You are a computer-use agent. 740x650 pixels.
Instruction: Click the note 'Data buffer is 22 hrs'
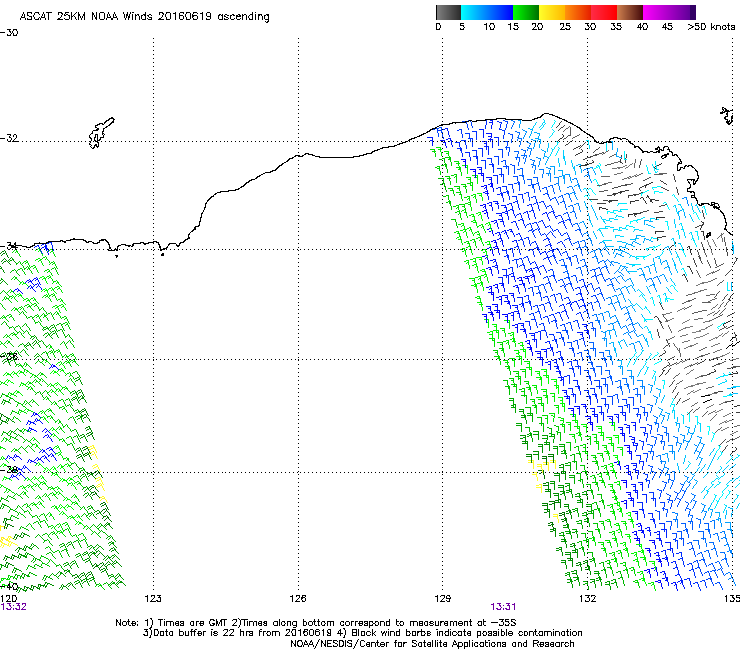coord(205,633)
